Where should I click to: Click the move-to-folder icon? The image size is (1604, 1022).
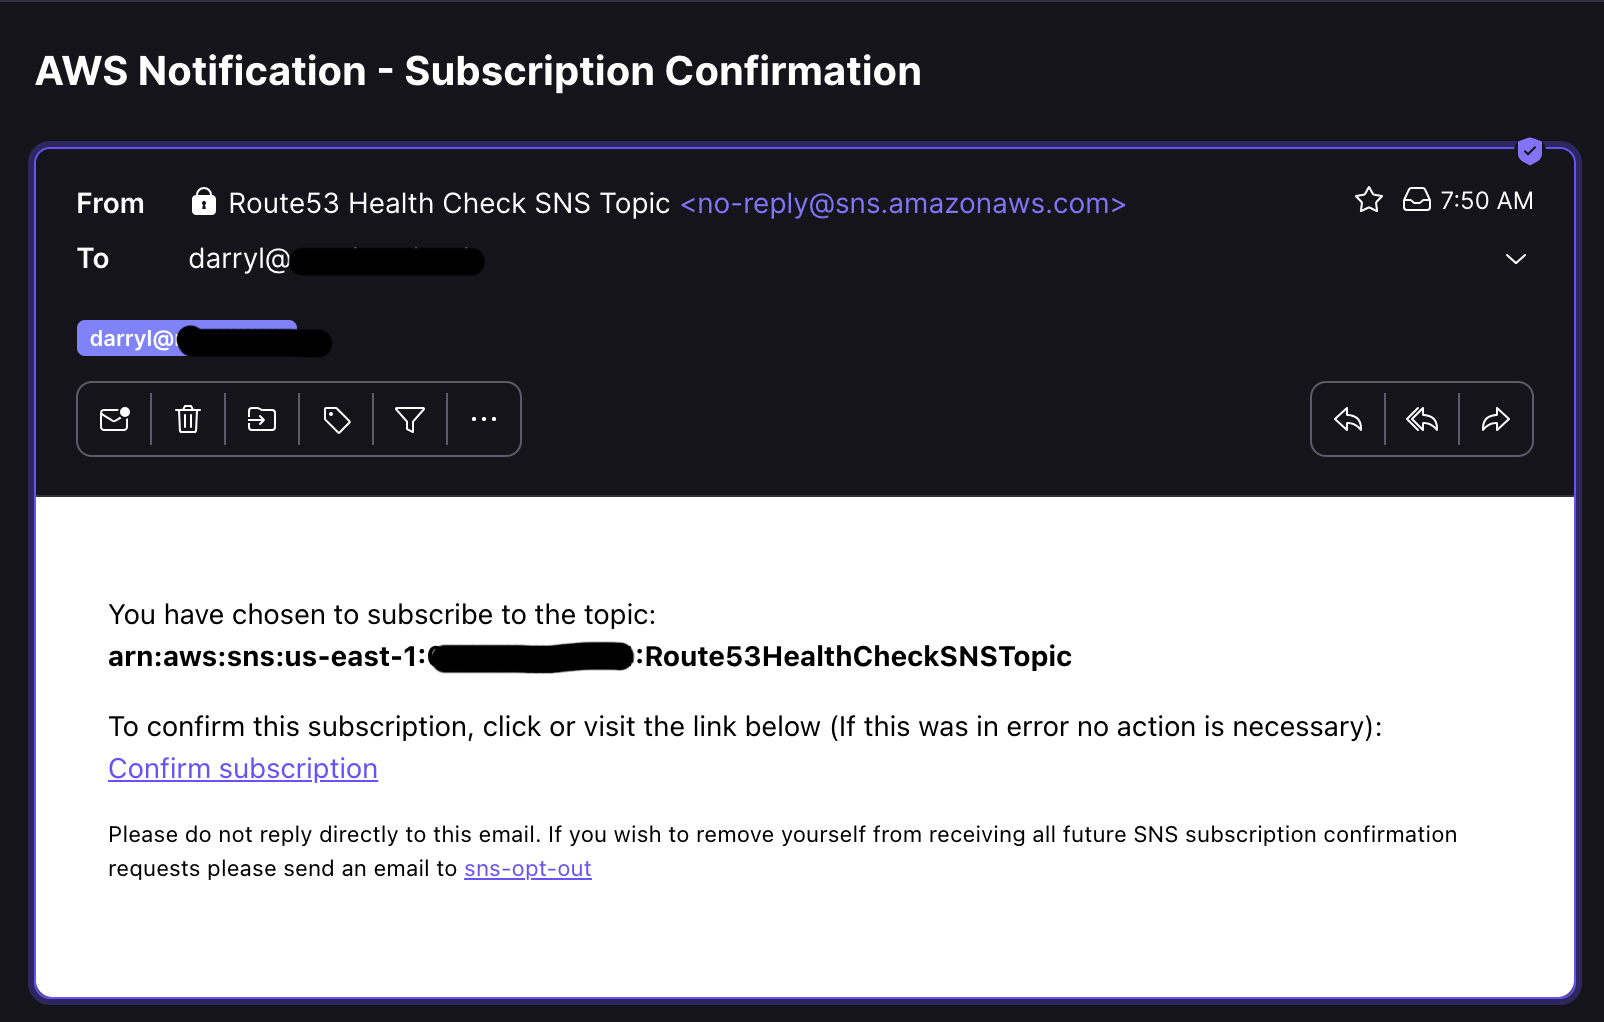[x=262, y=419]
